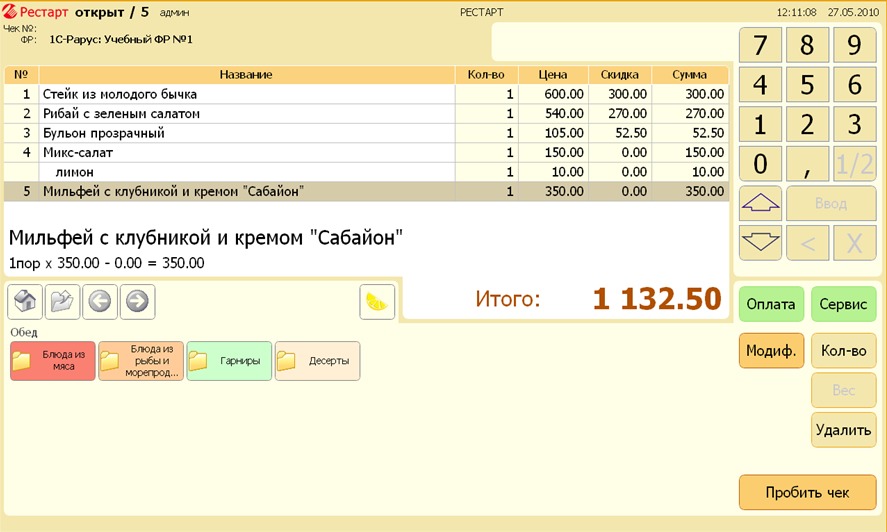The width and height of the screenshot is (887, 532).
Task: Click the folder-up navigation icon
Action: tap(62, 301)
